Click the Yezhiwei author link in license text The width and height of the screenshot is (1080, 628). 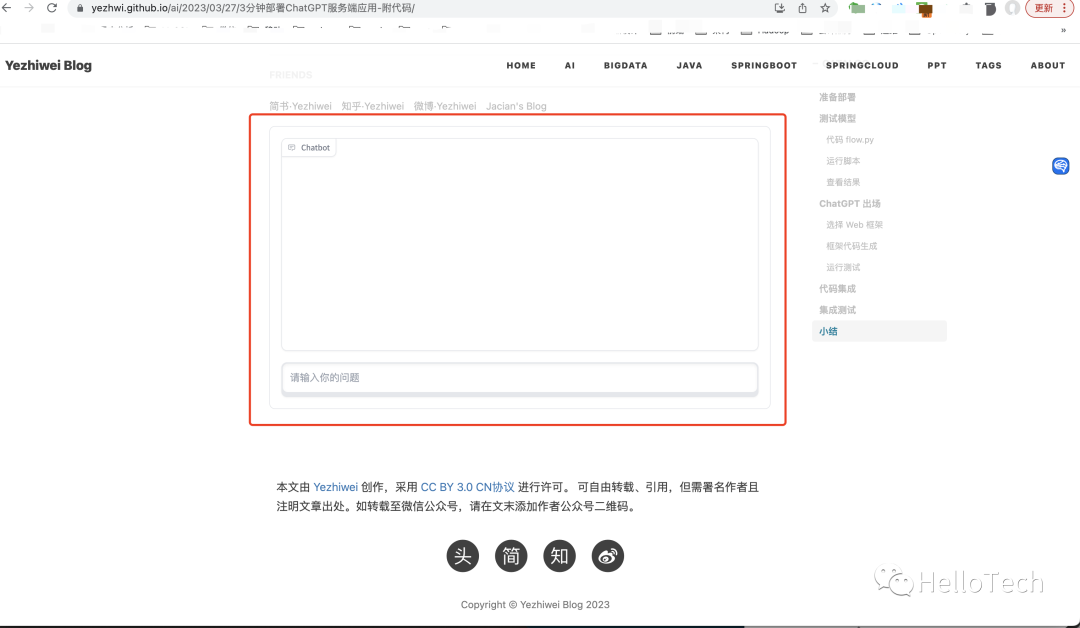pos(335,487)
